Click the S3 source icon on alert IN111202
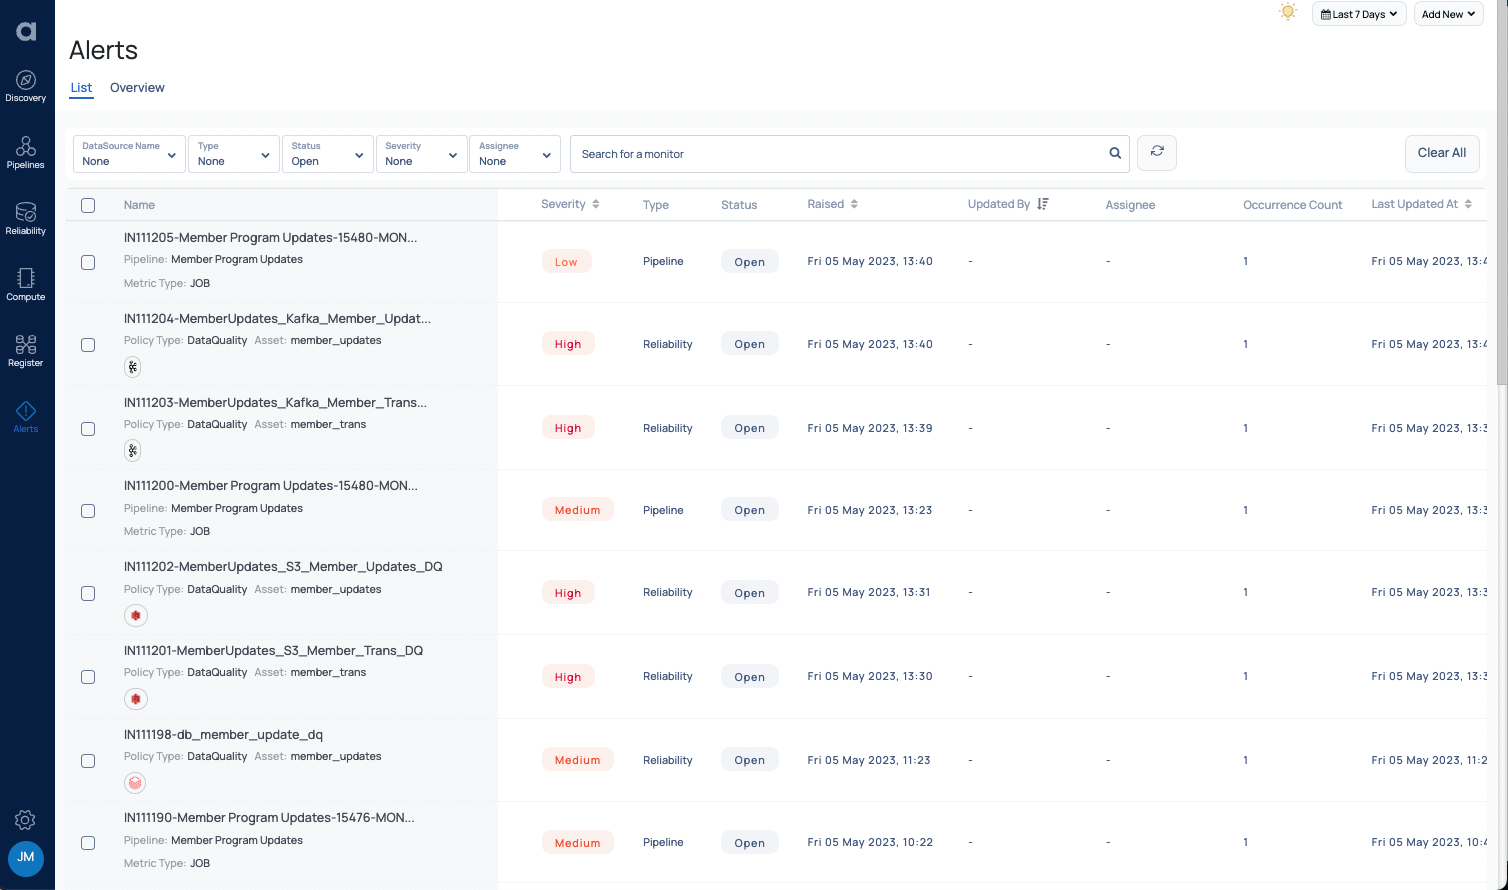This screenshot has height=890, width=1508. pos(135,615)
